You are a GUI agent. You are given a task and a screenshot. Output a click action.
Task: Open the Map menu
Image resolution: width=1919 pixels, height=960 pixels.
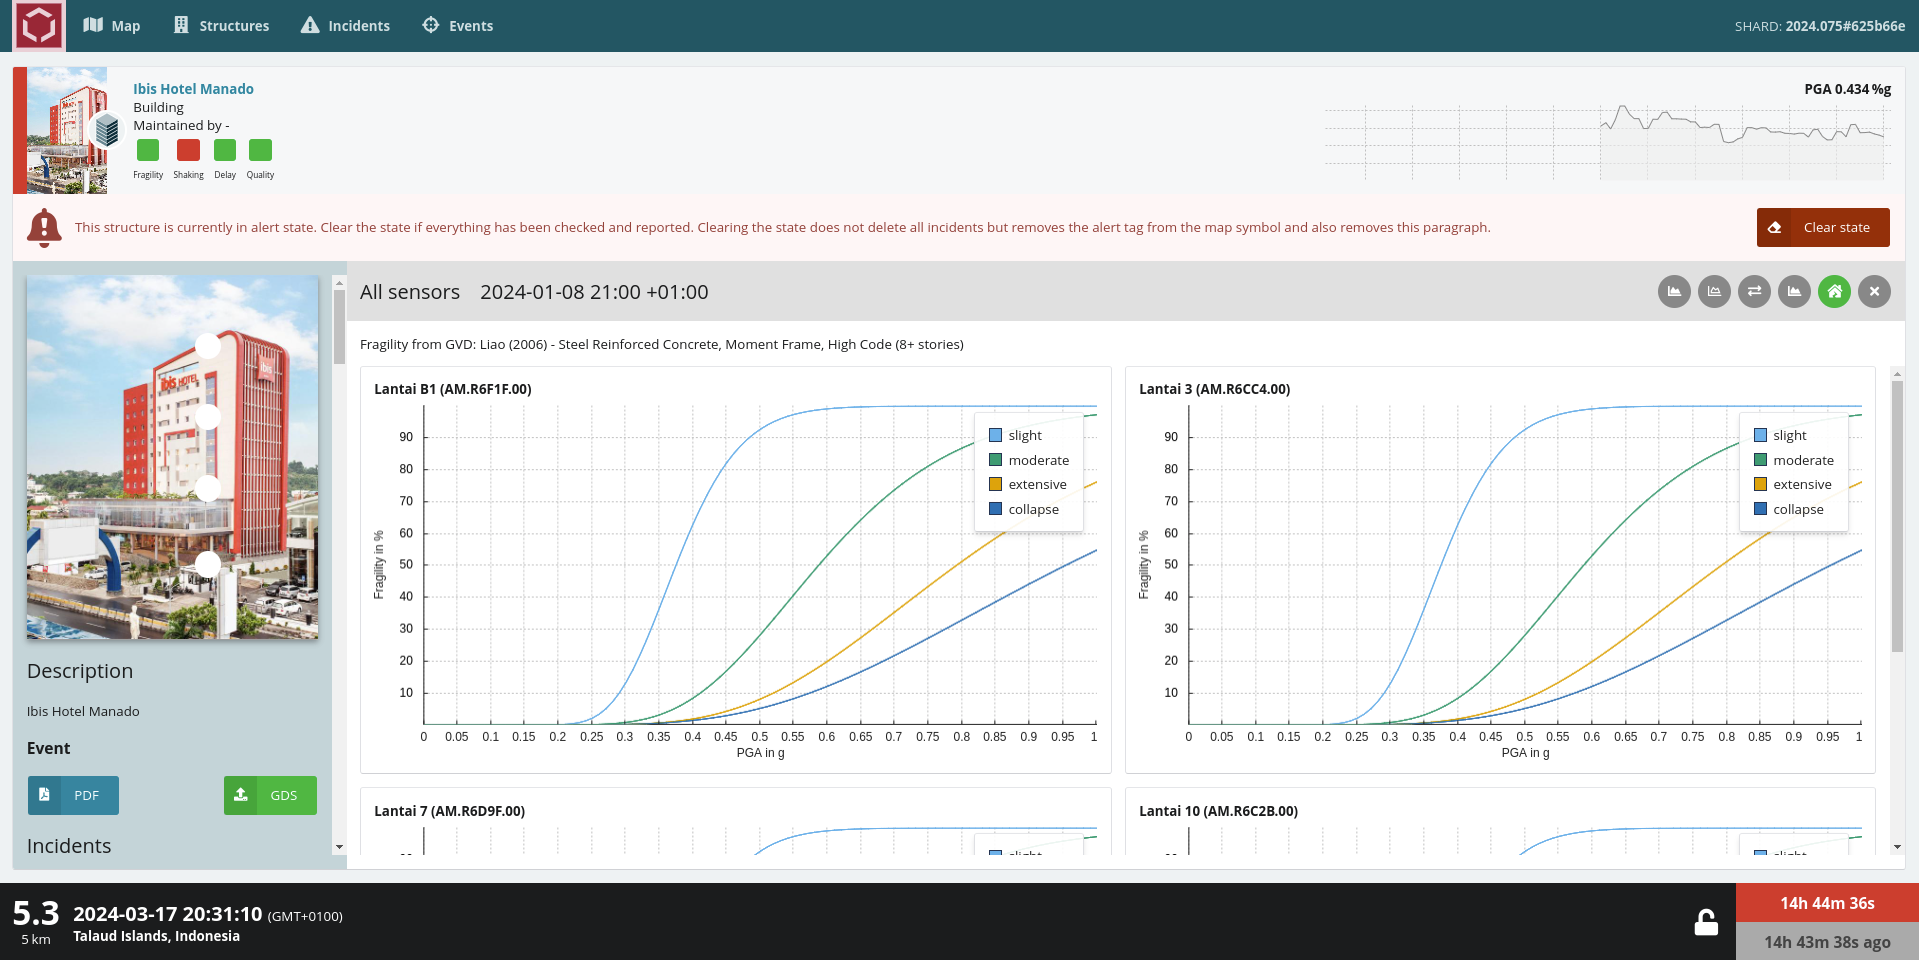[112, 26]
